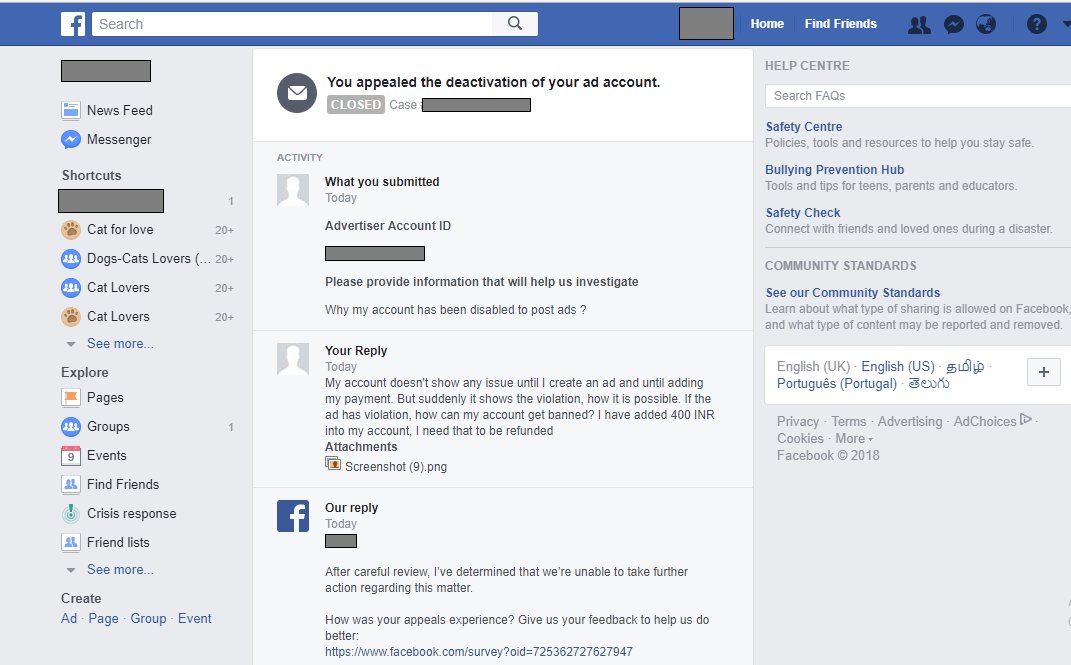Viewport: 1071px width, 665px height.
Task: Click the Find Friends sidebar icon
Action: click(x=70, y=484)
